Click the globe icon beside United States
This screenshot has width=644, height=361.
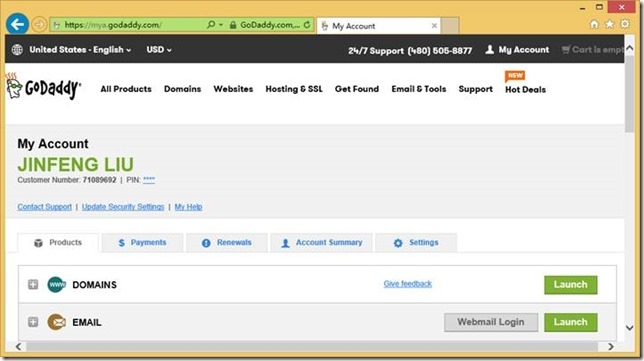pos(17,50)
